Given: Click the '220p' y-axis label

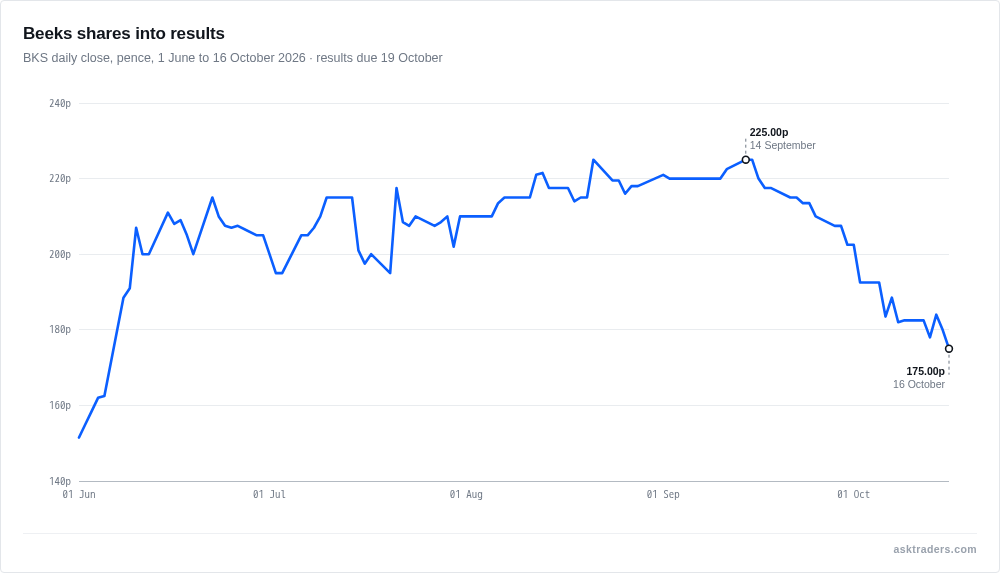Looking at the screenshot, I should click(60, 179).
